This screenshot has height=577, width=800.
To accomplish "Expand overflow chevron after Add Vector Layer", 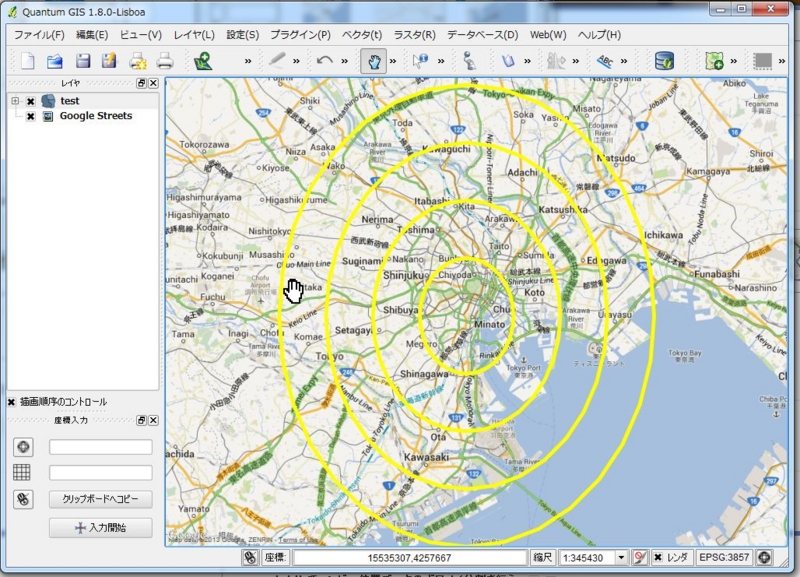I will (x=248, y=61).
